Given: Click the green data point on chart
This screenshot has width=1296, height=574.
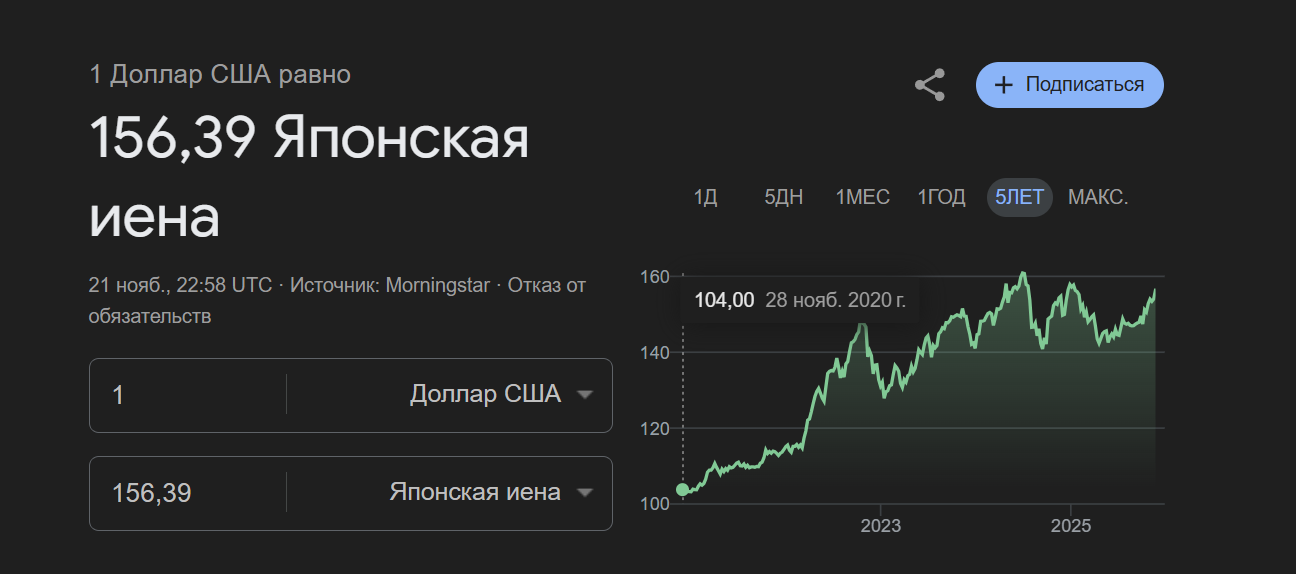Looking at the screenshot, I should pos(683,489).
